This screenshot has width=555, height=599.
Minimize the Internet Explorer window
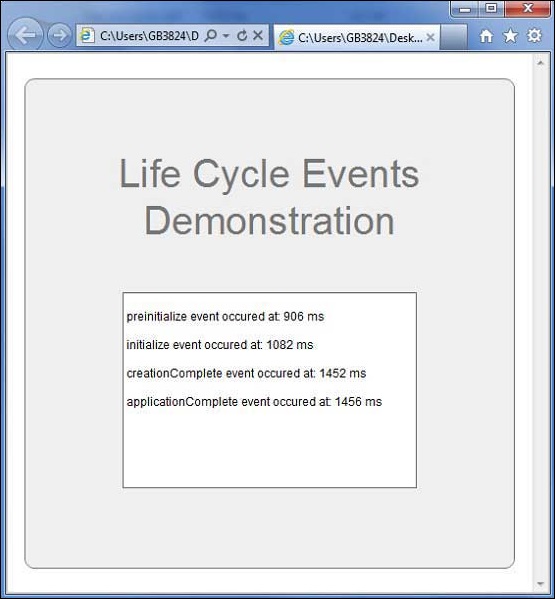465,8
